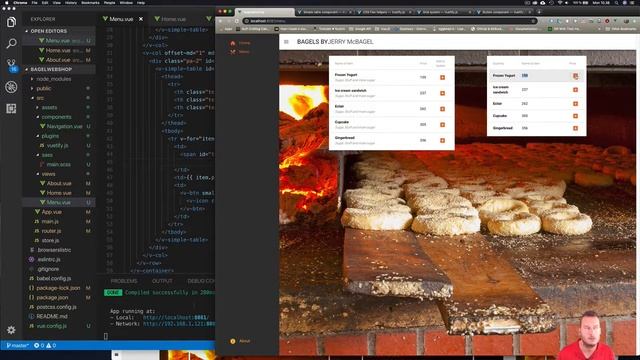This screenshot has height=360, width=640.
Task: Close the Menu.vue editor tab
Action: click(141, 19)
